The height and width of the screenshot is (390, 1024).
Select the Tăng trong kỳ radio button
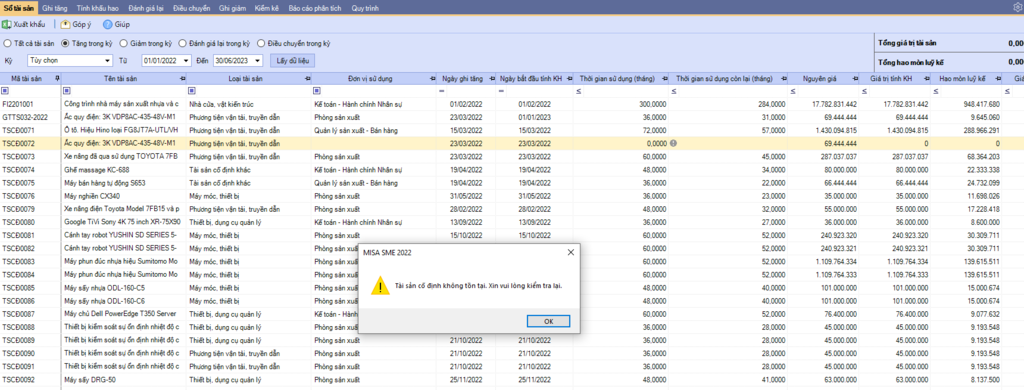point(65,44)
